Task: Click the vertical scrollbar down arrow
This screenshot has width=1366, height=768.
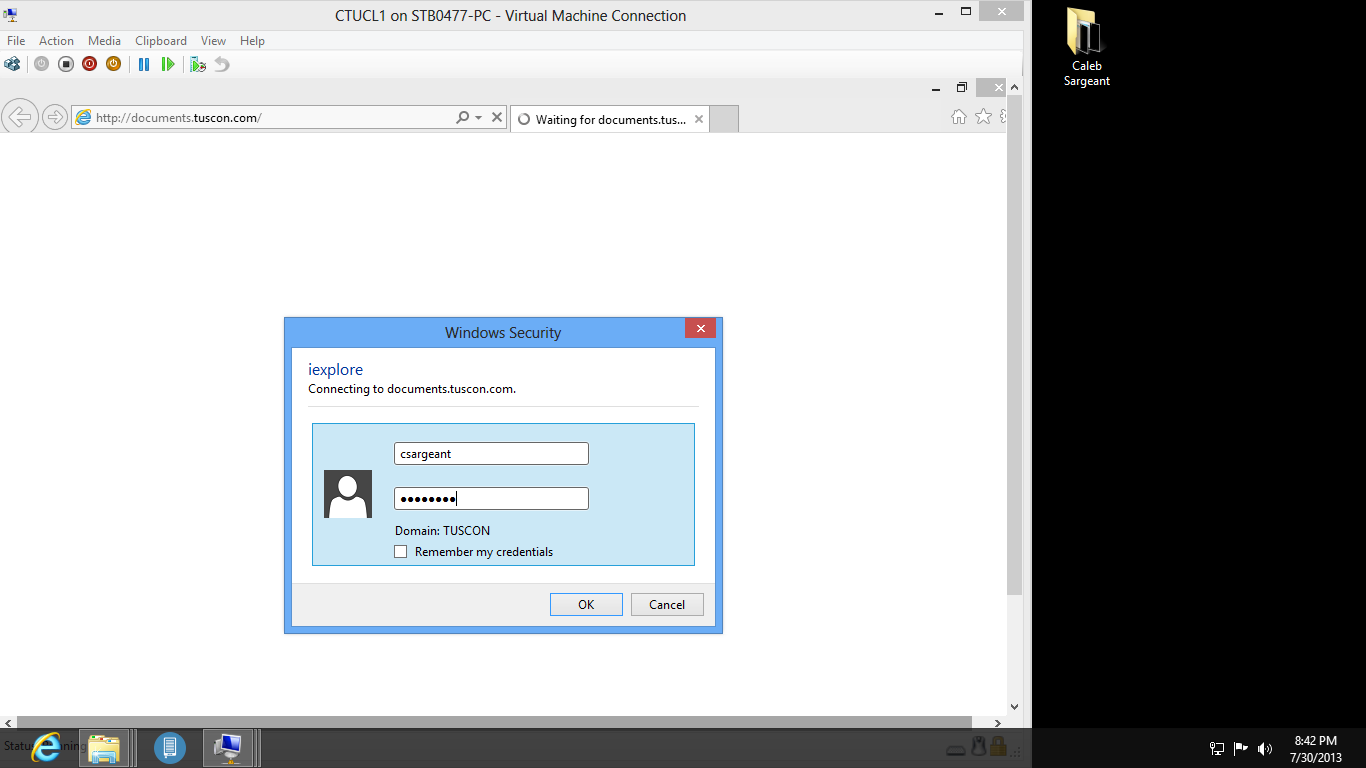Action: coord(1014,707)
